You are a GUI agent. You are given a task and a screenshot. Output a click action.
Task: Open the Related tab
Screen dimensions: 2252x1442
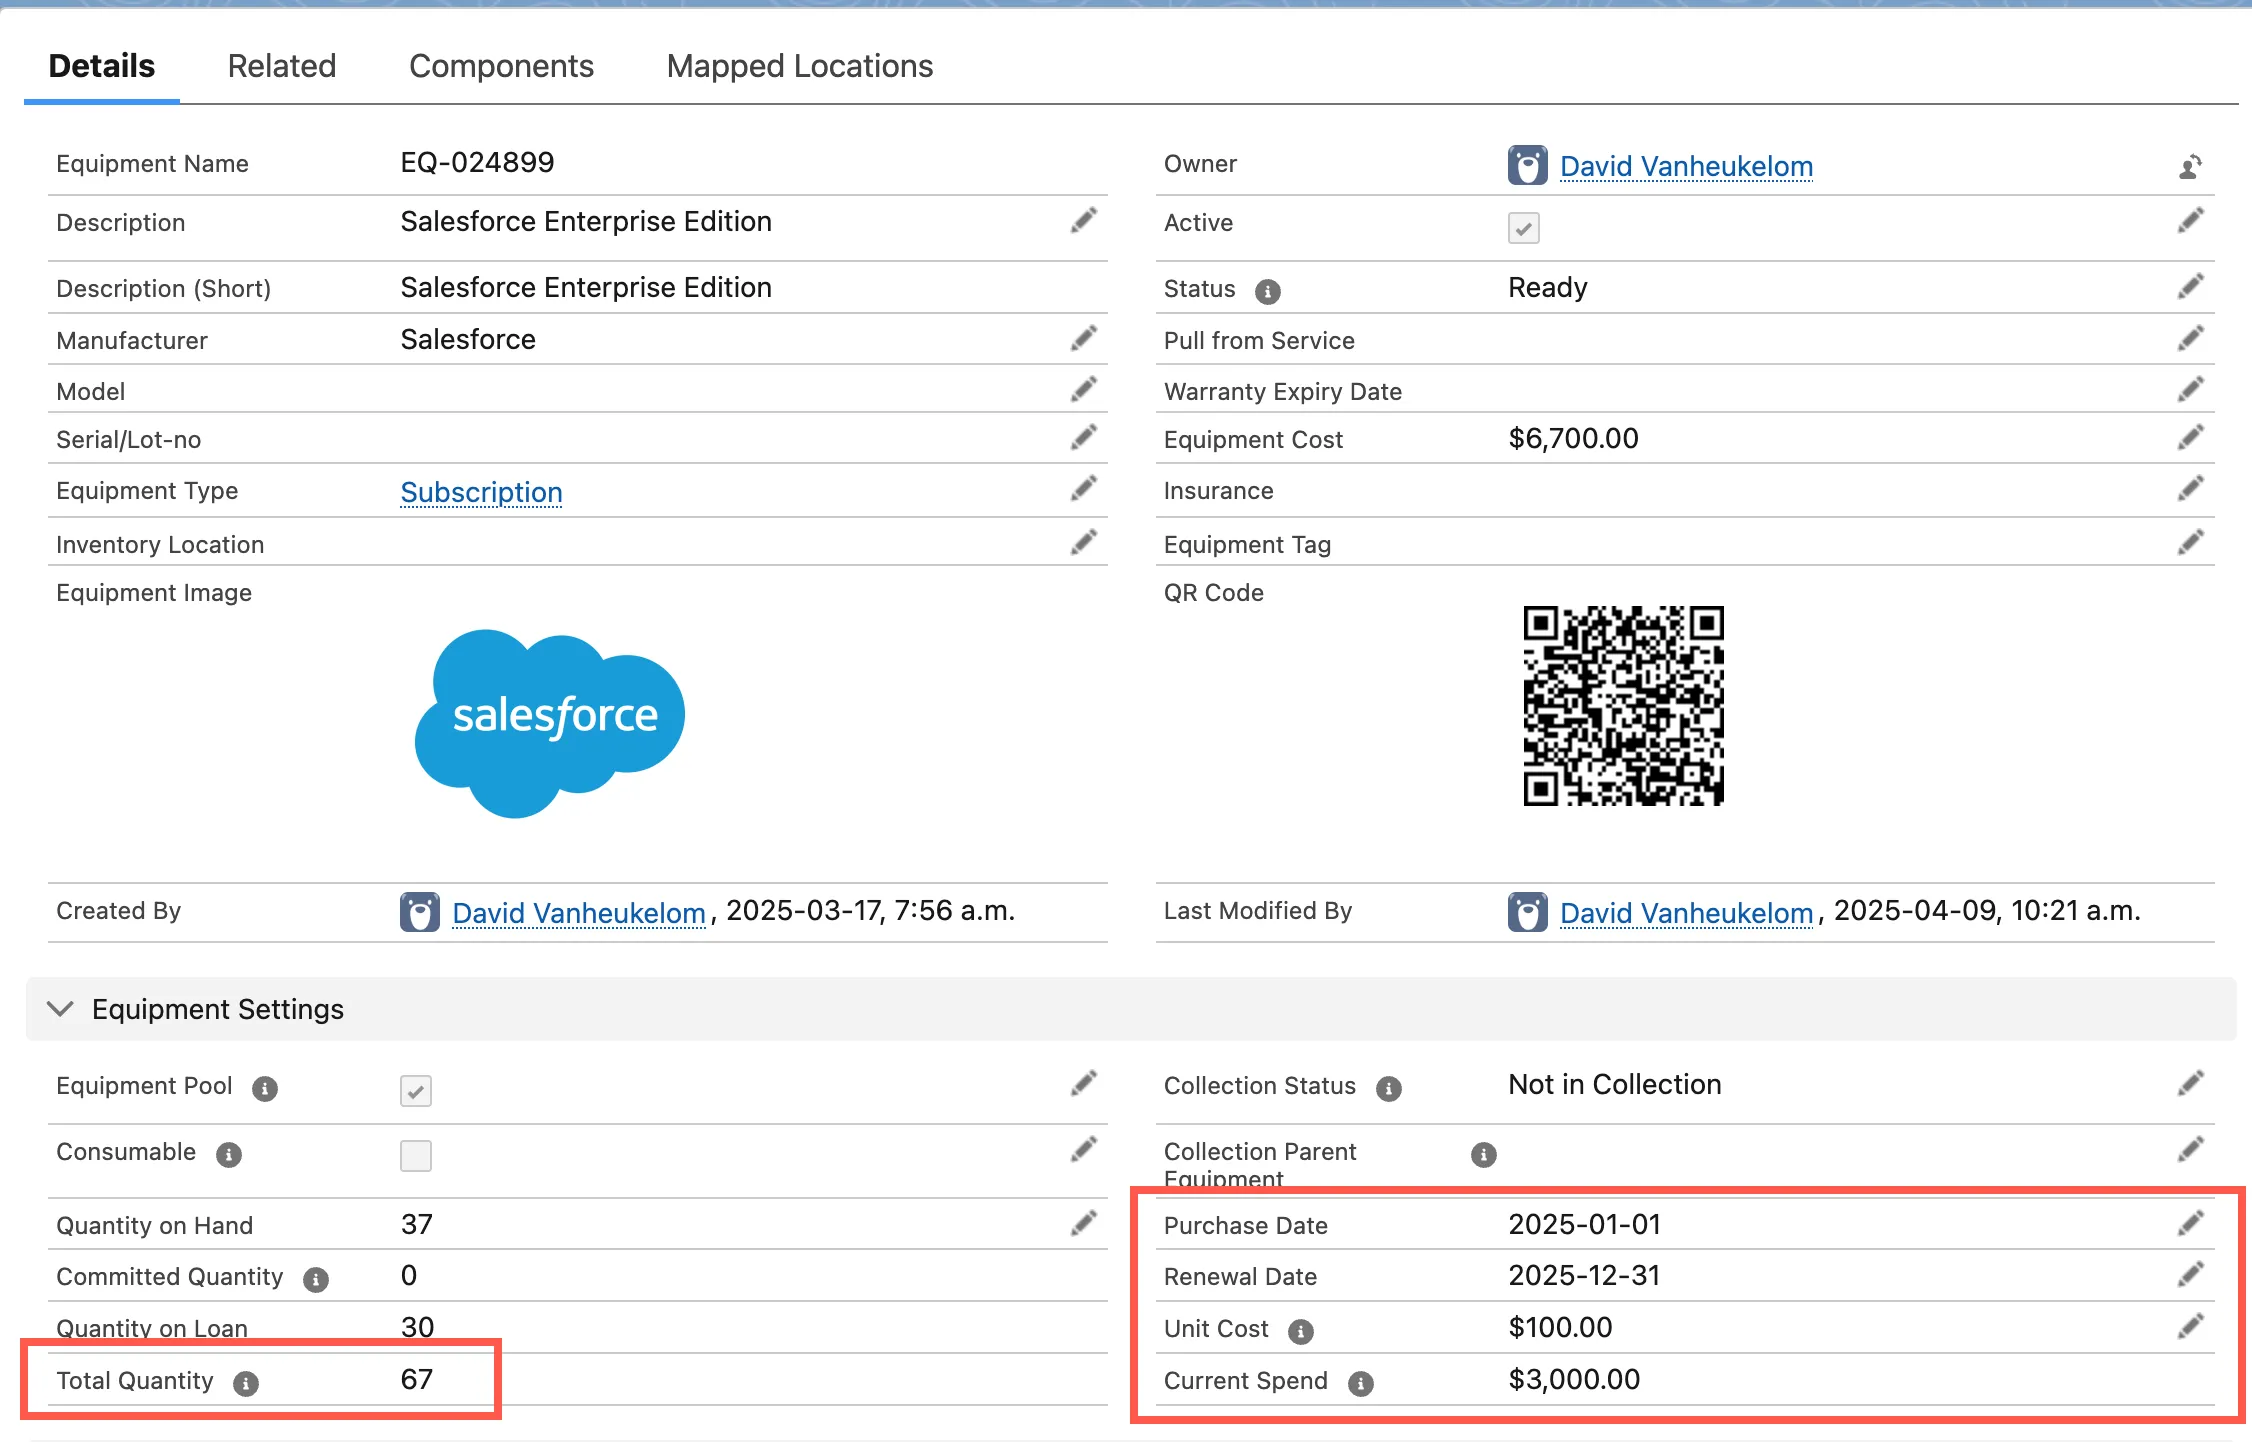(282, 66)
